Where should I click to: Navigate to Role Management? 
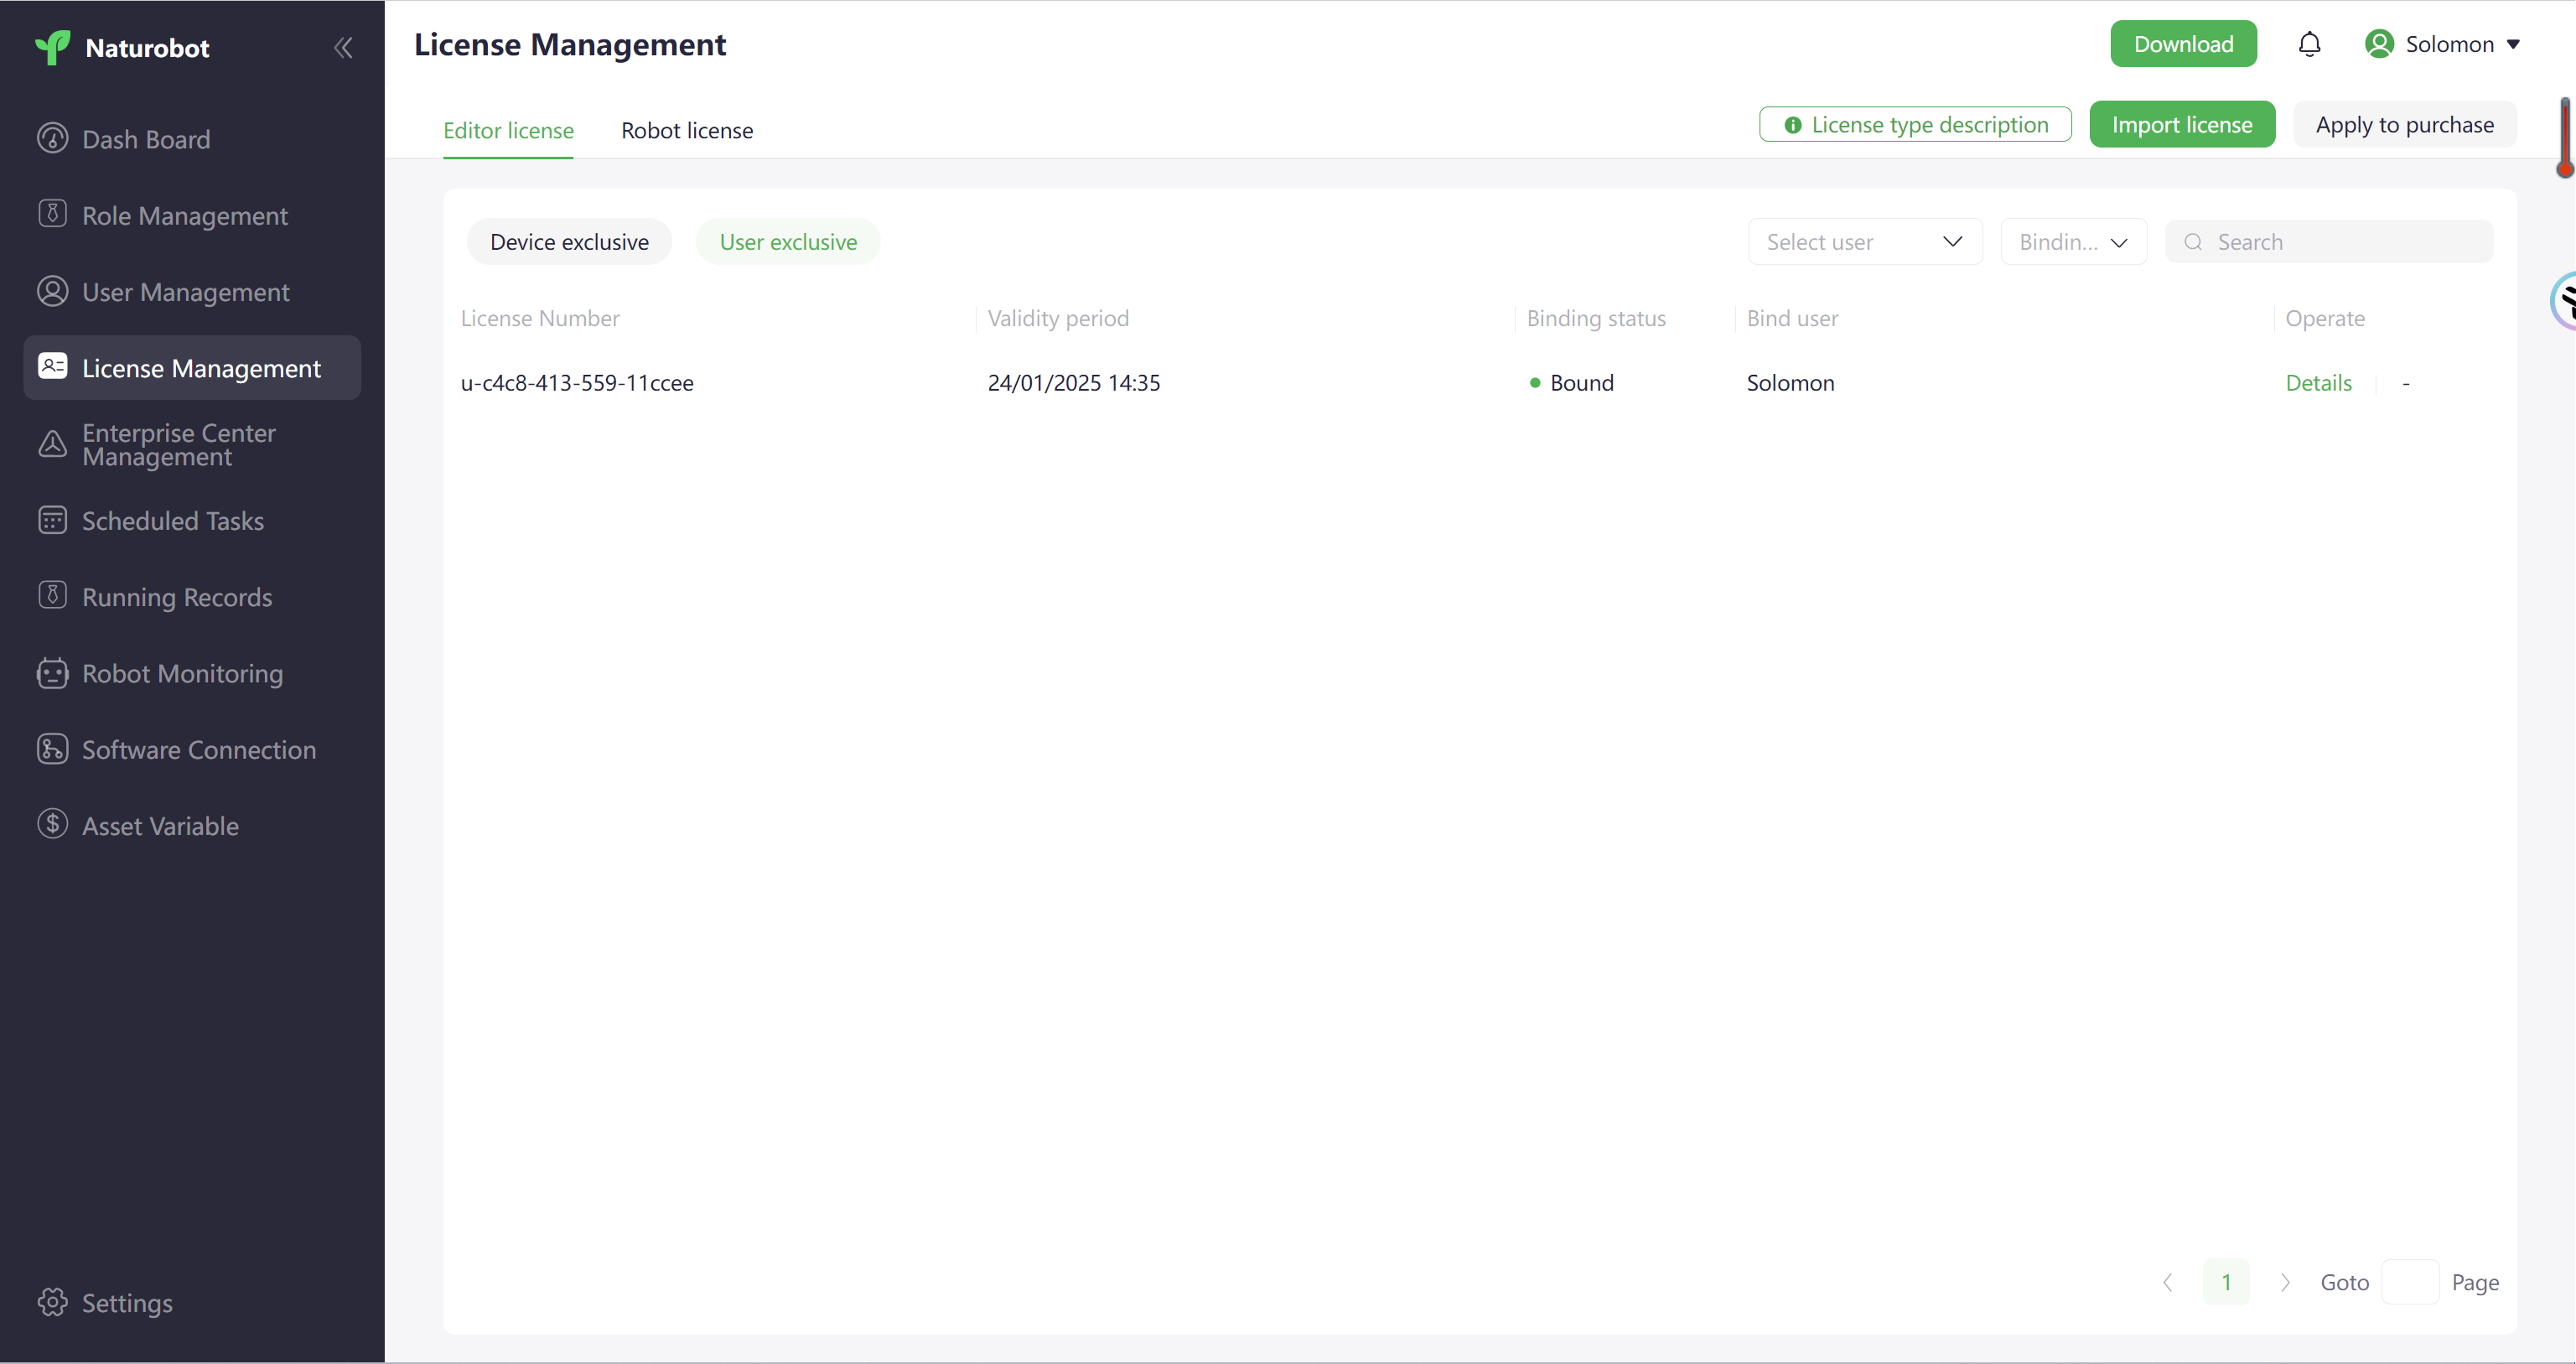[186, 215]
